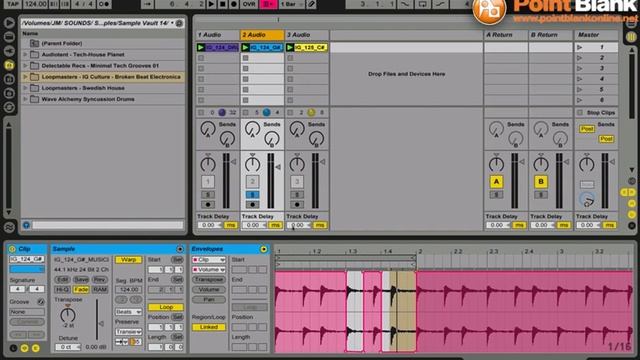Toggle Draw Mode pencil icon
Viewport: 640px width, 360px height.
[311, 4]
